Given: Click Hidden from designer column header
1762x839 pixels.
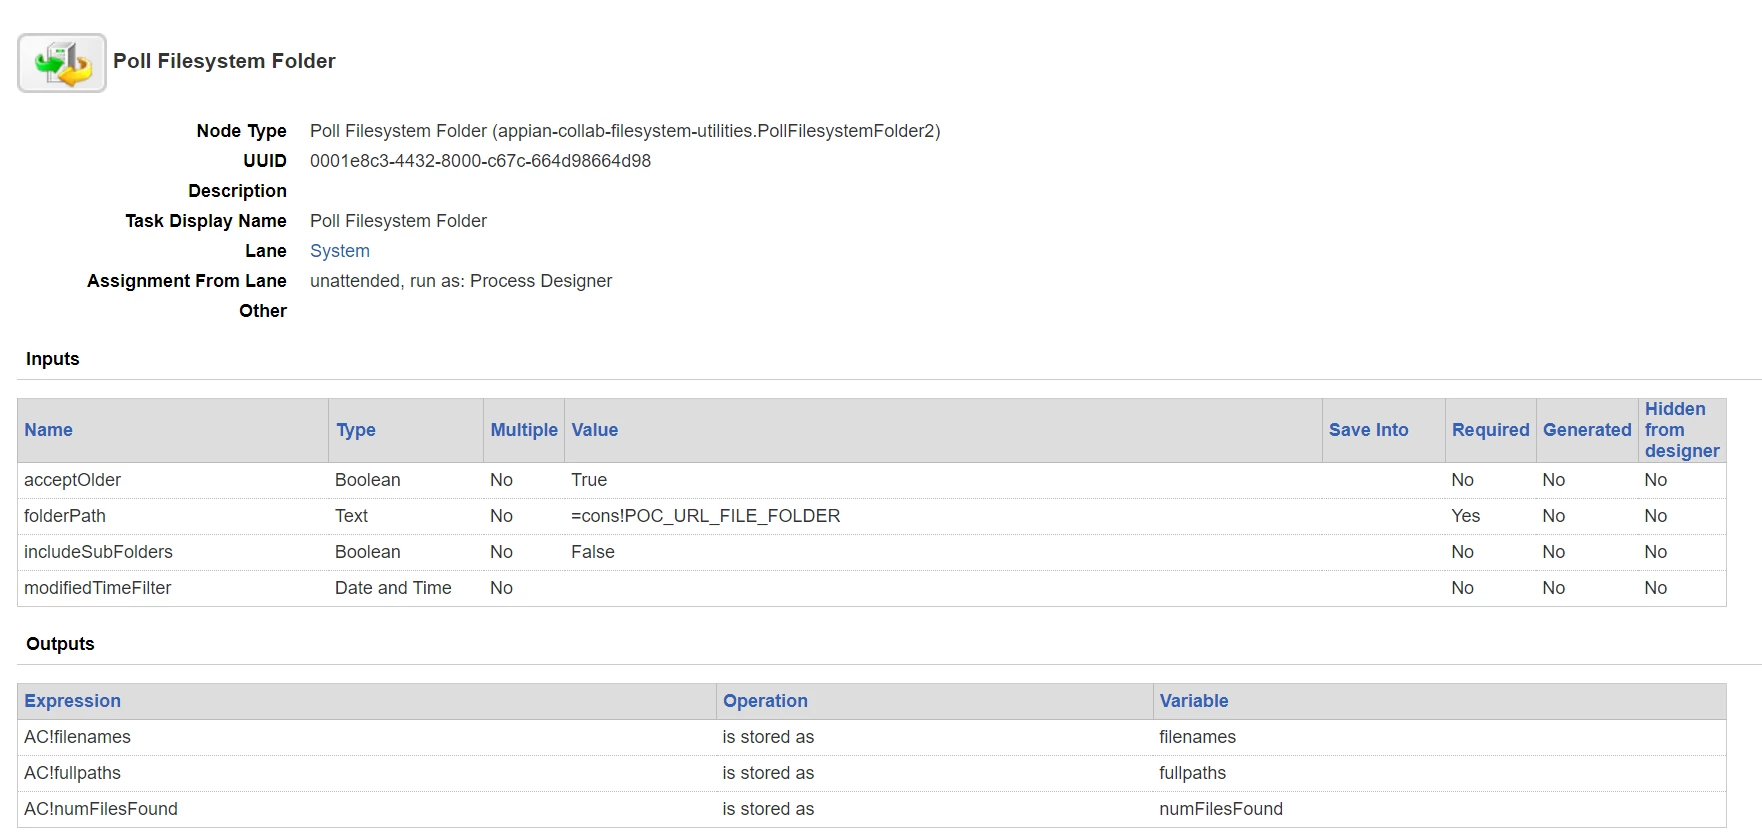Looking at the screenshot, I should click(1682, 430).
